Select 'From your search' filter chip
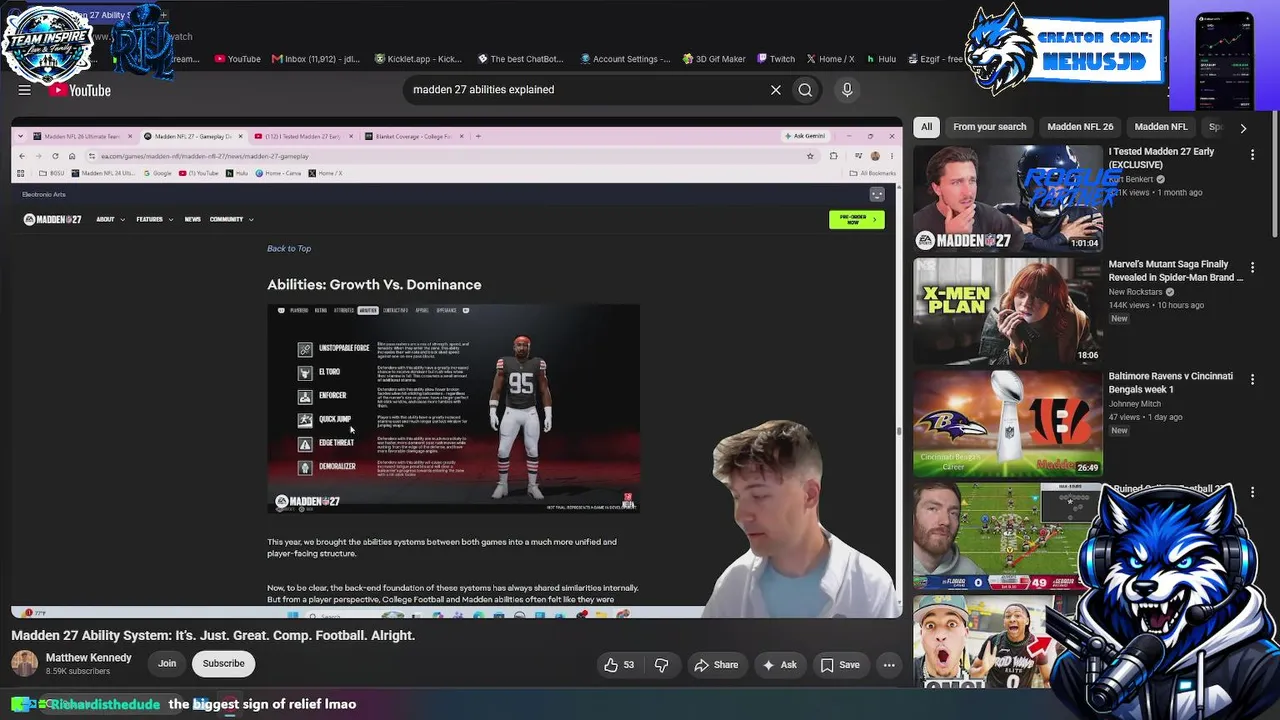Screen dimensions: 1280x720 click(989, 127)
